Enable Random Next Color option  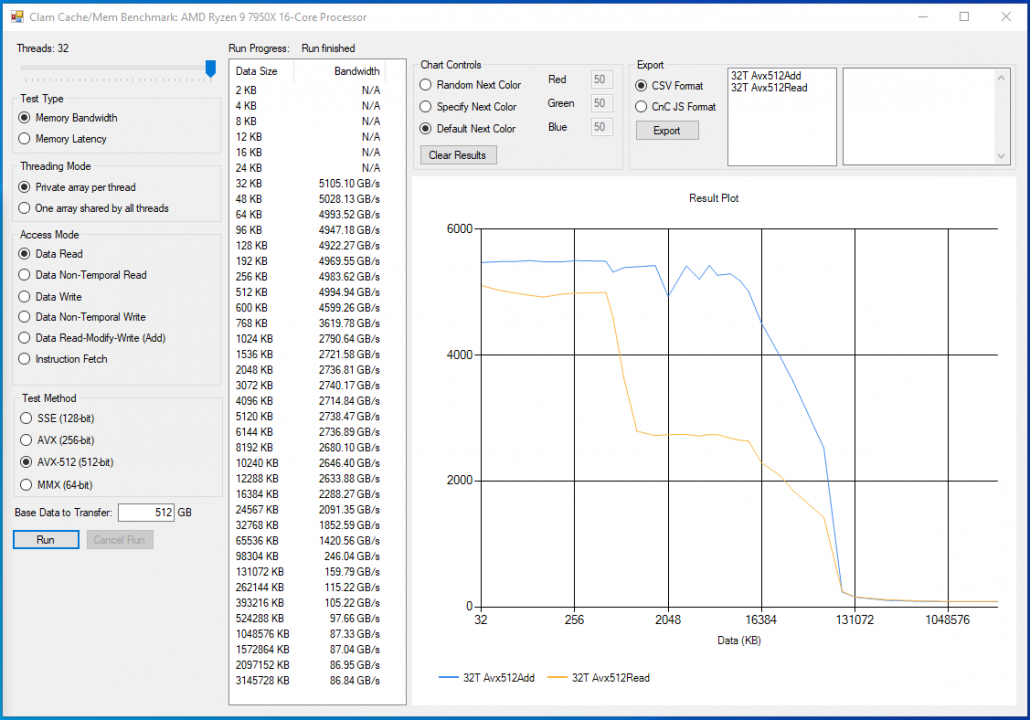point(426,85)
